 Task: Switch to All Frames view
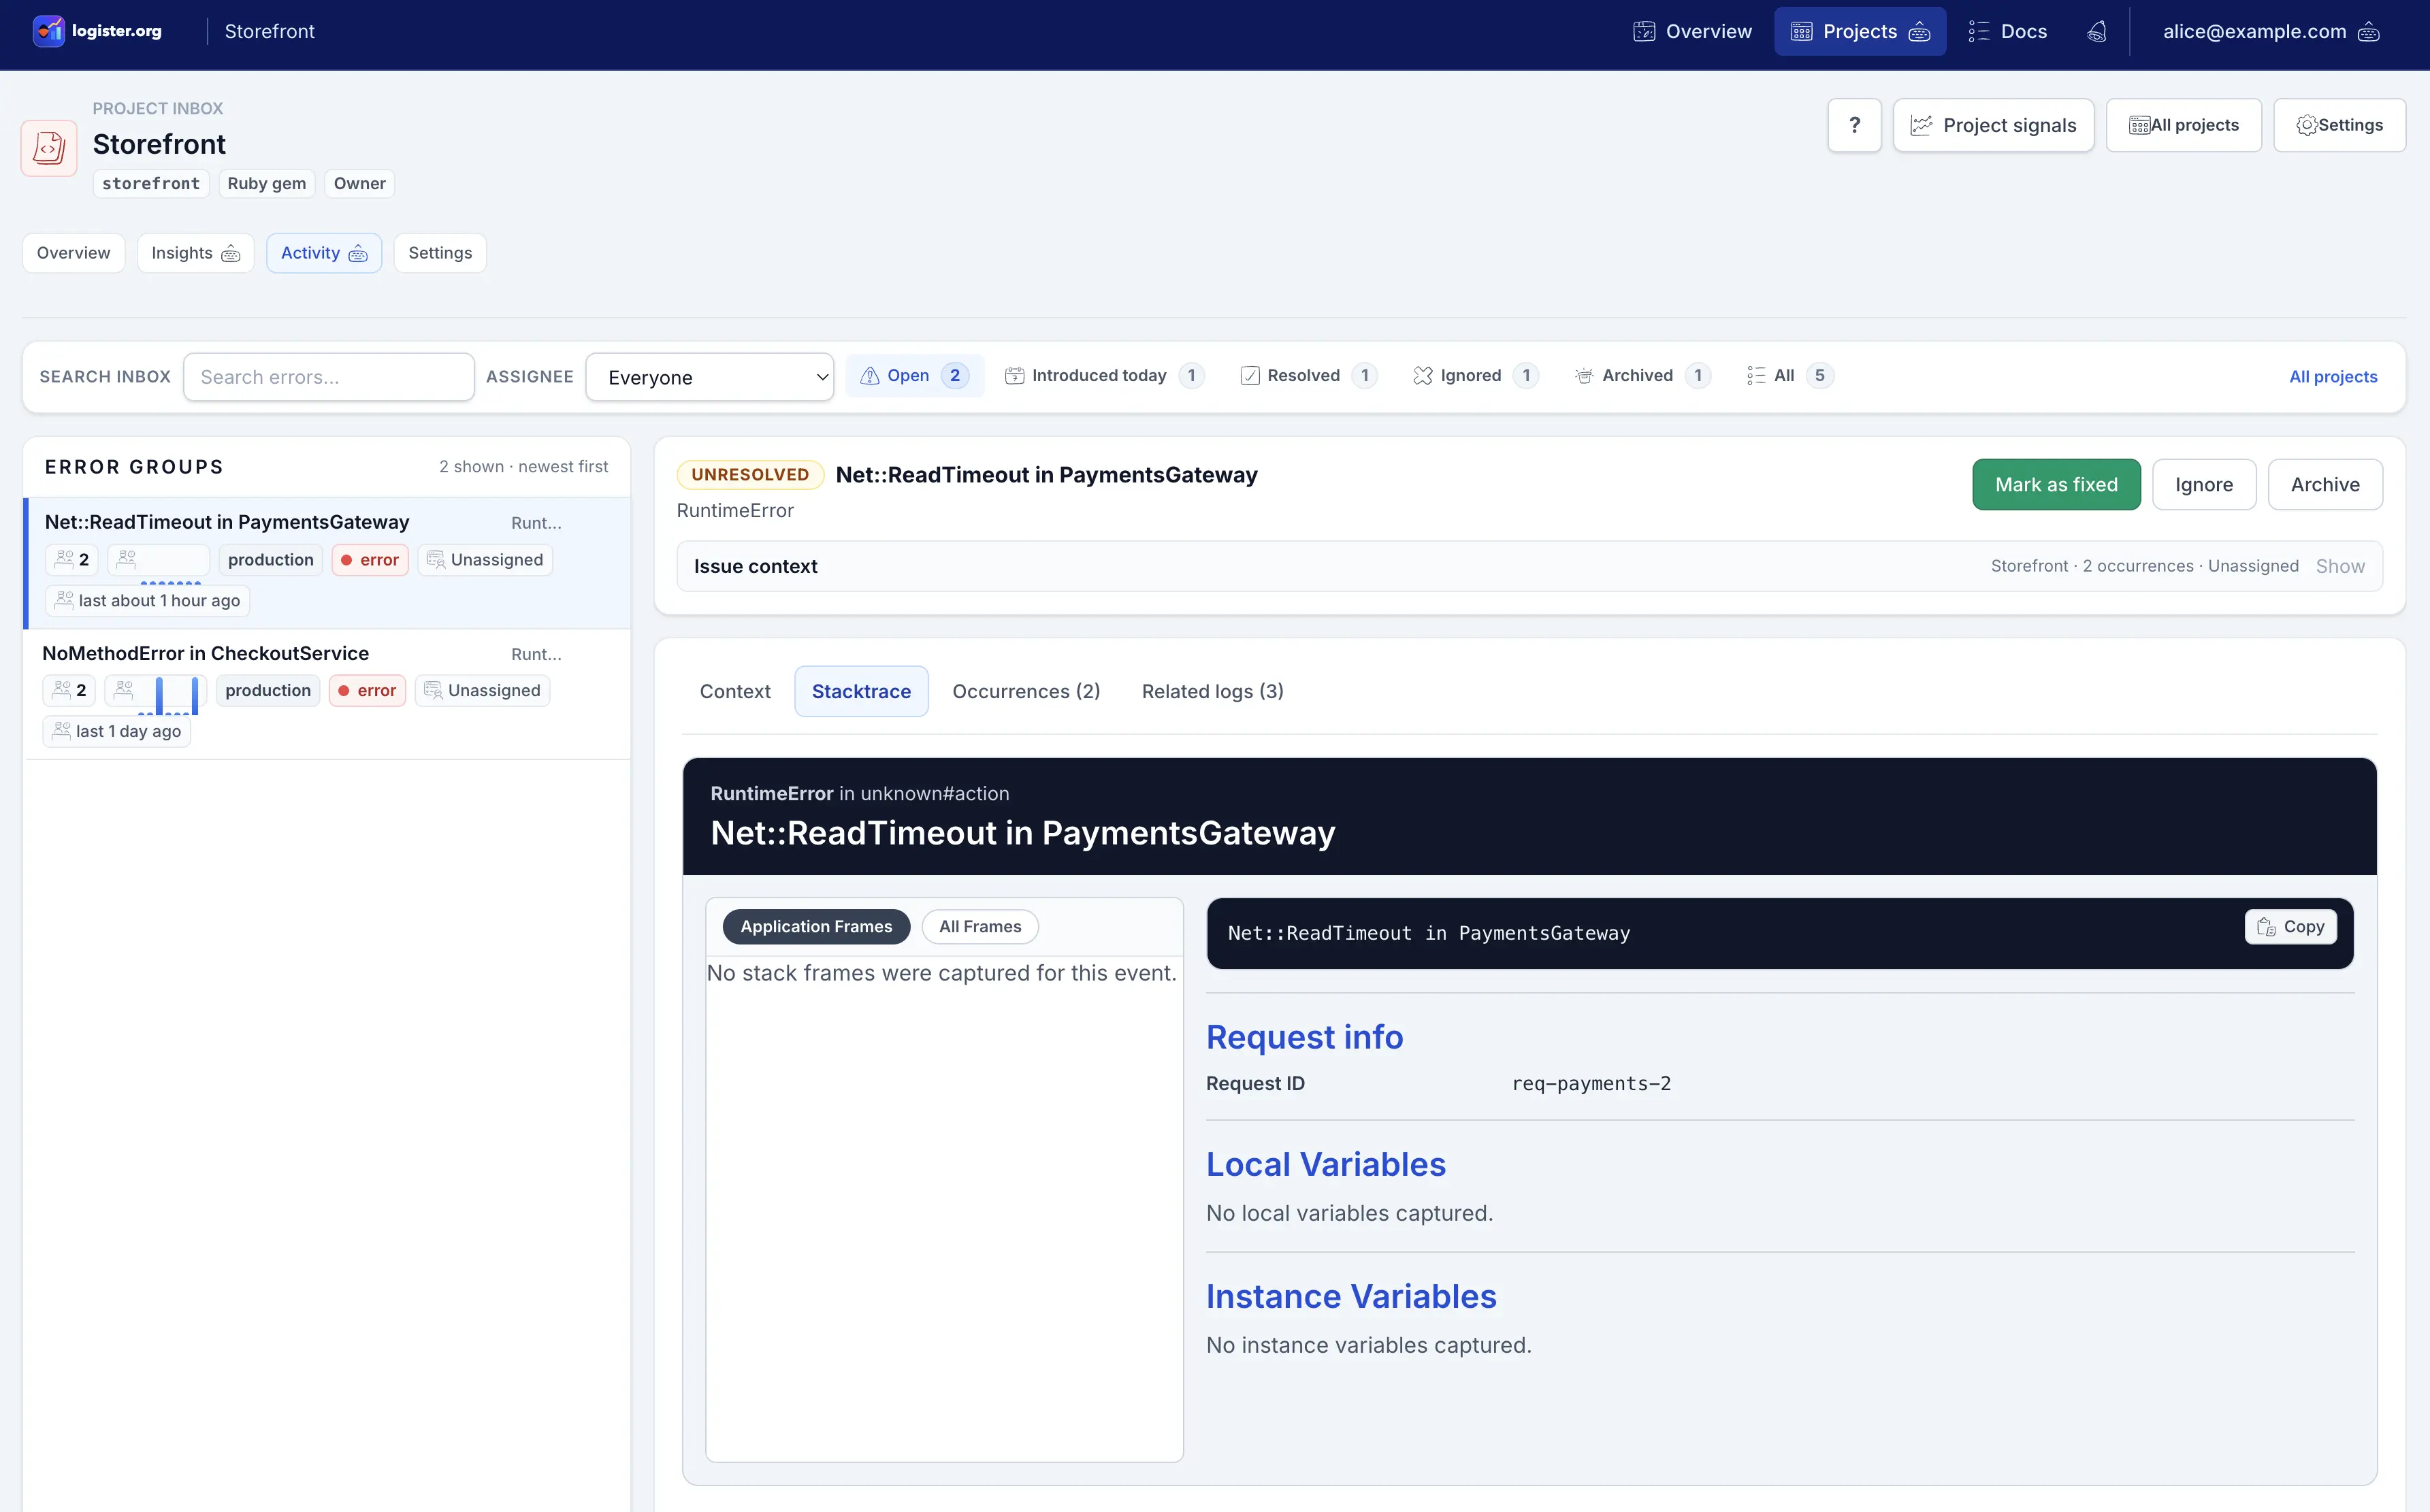click(980, 927)
